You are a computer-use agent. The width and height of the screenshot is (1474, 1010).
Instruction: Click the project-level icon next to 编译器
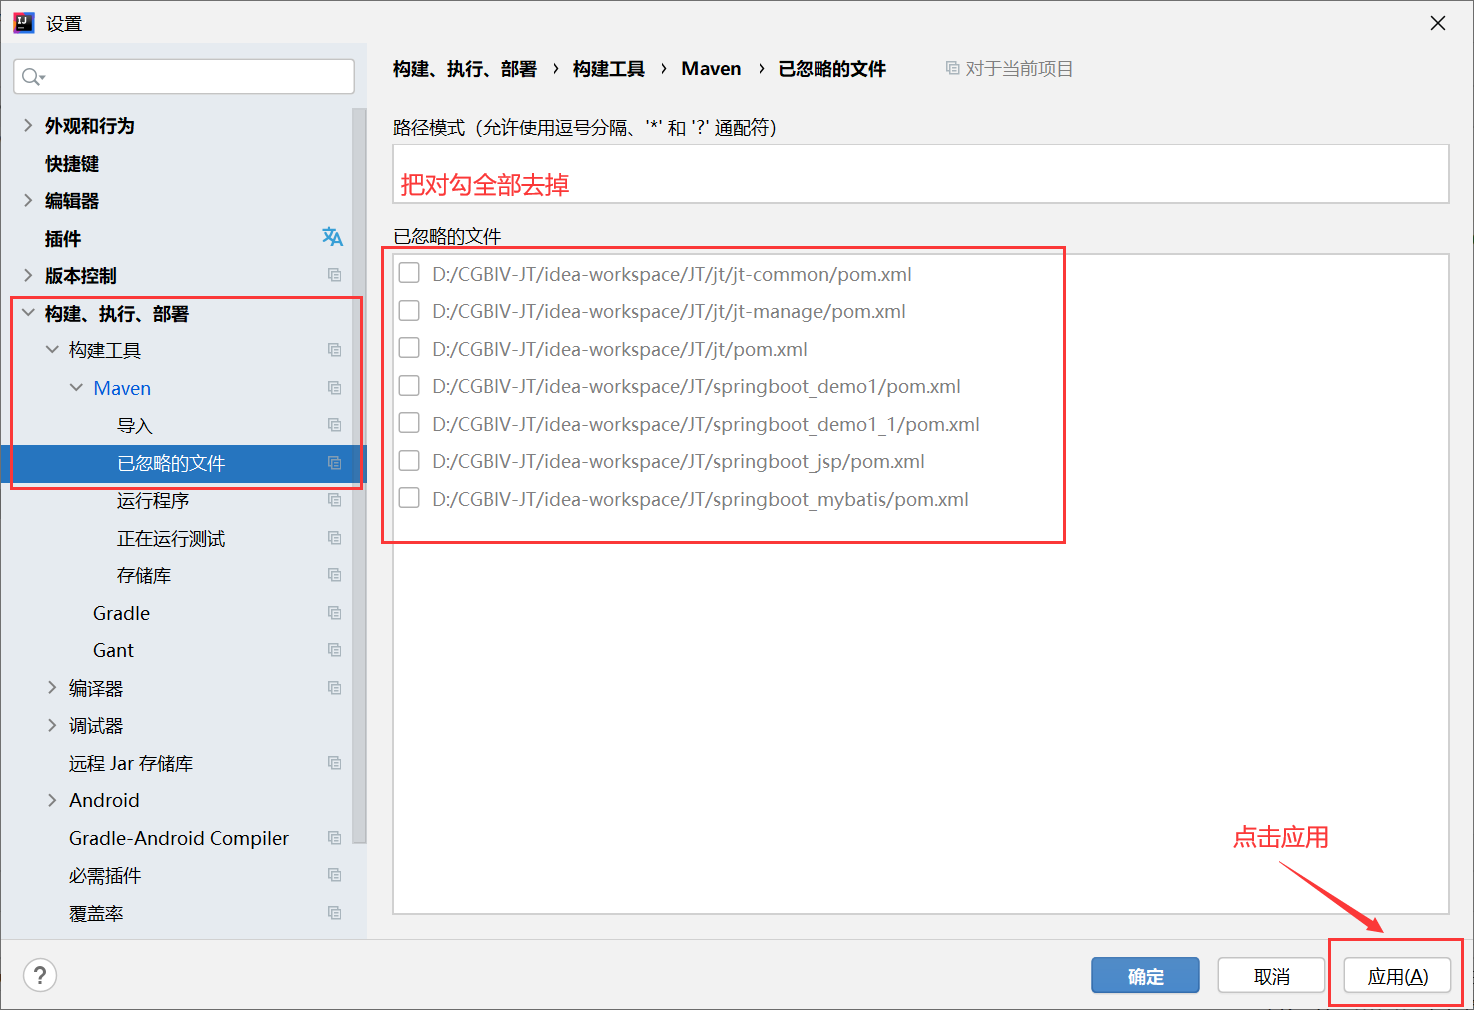[335, 688]
